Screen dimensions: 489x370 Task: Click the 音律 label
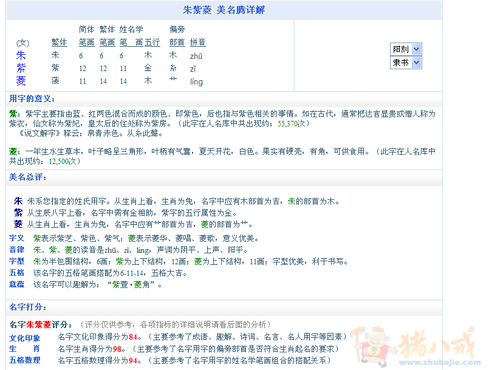(17, 250)
